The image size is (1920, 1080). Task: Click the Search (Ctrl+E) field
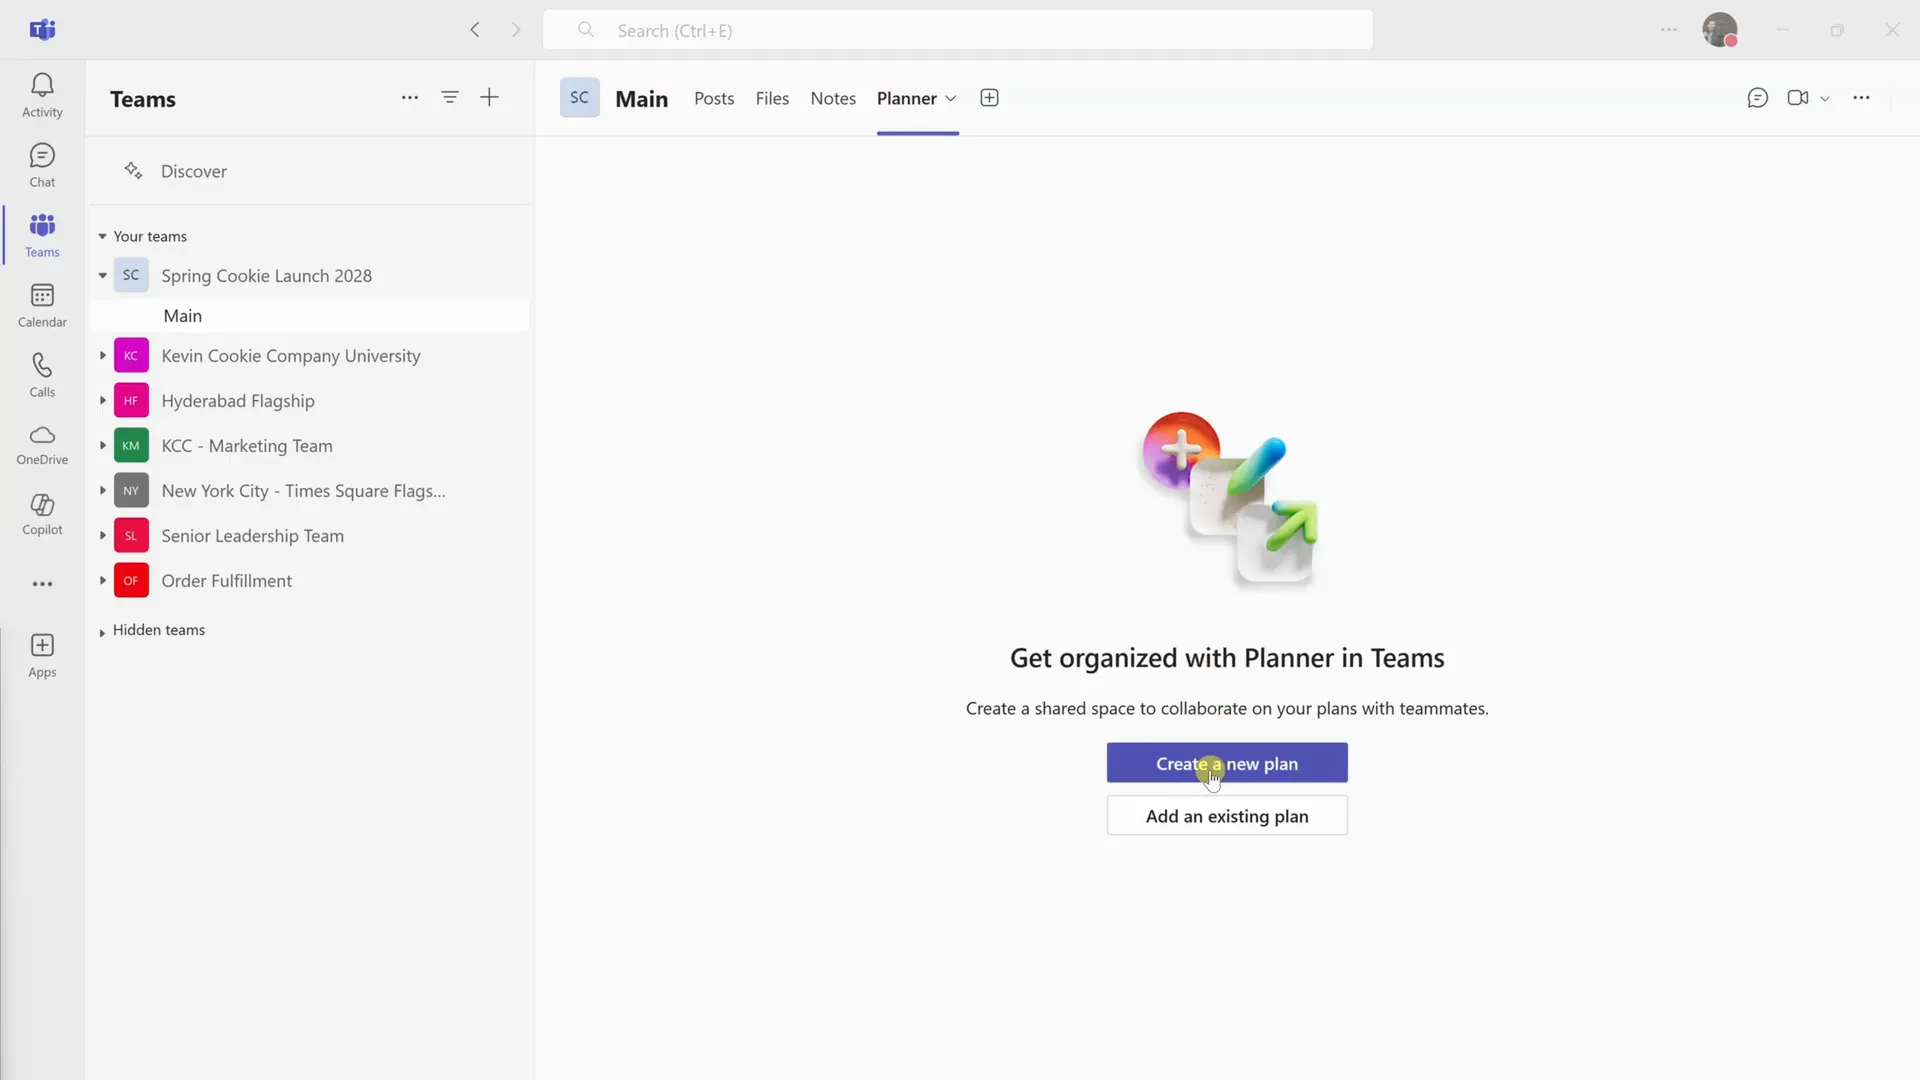pyautogui.click(x=958, y=30)
